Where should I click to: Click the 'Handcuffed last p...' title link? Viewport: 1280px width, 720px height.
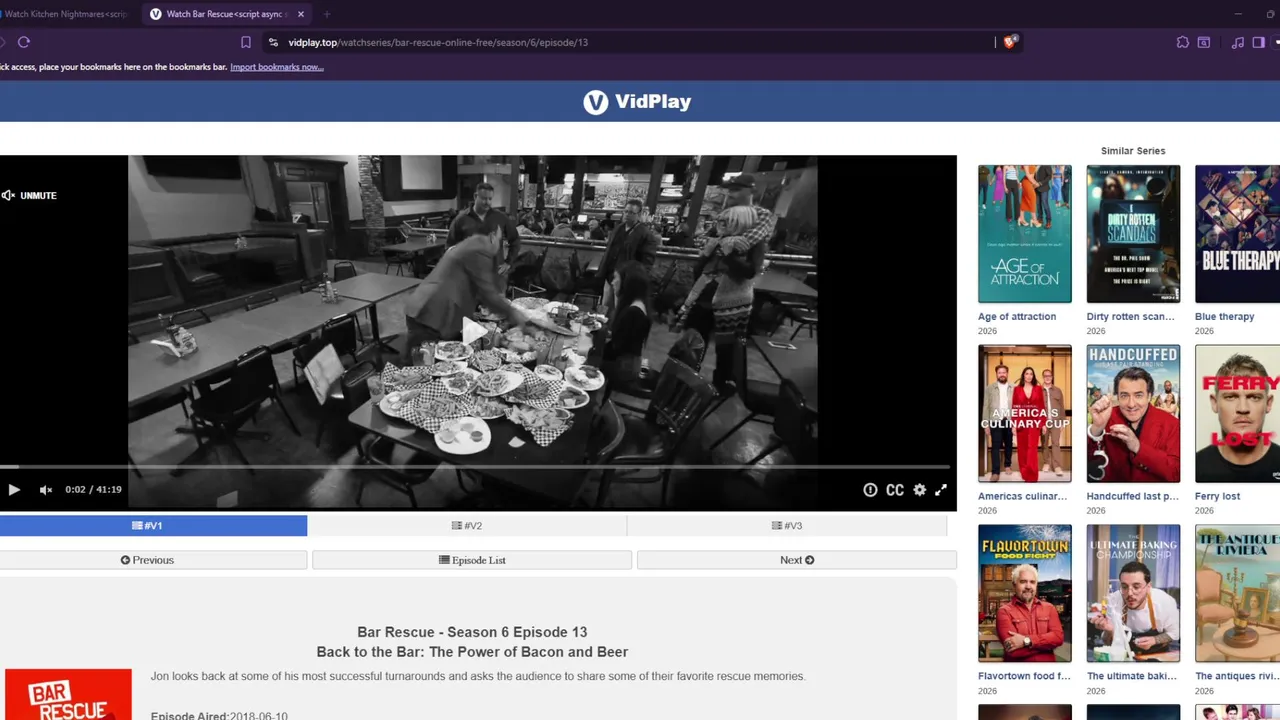pyautogui.click(x=1133, y=497)
